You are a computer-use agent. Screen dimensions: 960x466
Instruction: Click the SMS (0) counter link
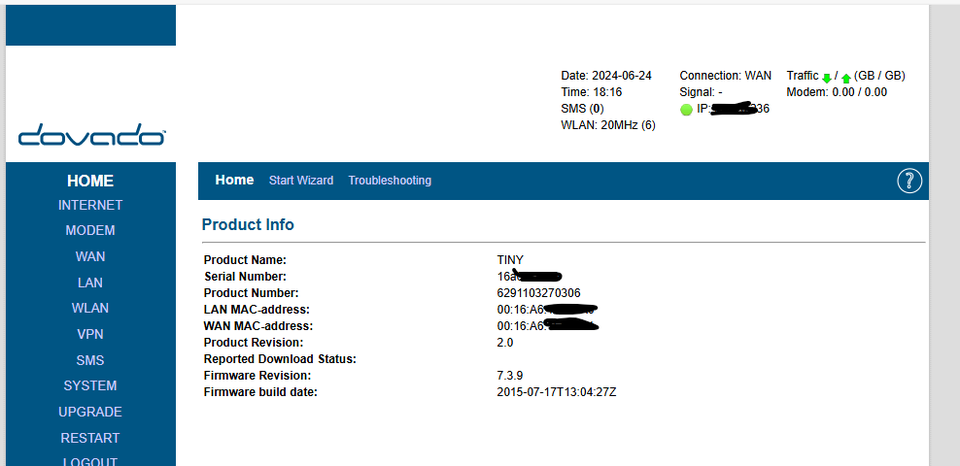point(582,108)
